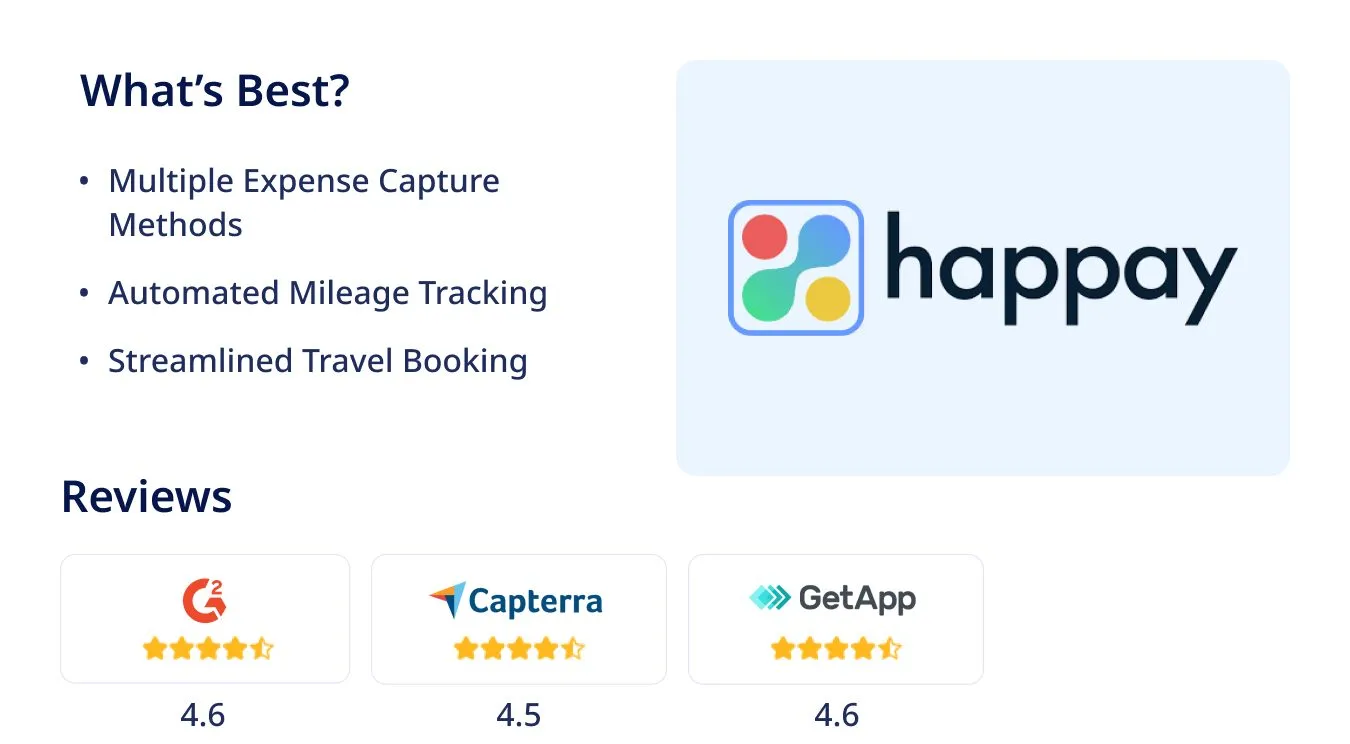Screen dimensions: 1350x744
Task: Click the Happay colorful square logo icon
Action: [x=796, y=267]
